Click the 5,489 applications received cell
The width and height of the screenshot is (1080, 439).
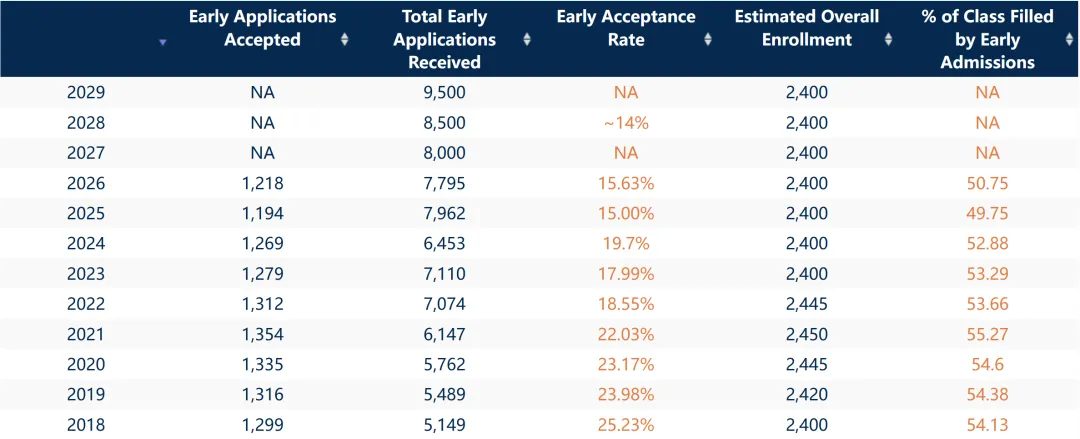(x=444, y=395)
